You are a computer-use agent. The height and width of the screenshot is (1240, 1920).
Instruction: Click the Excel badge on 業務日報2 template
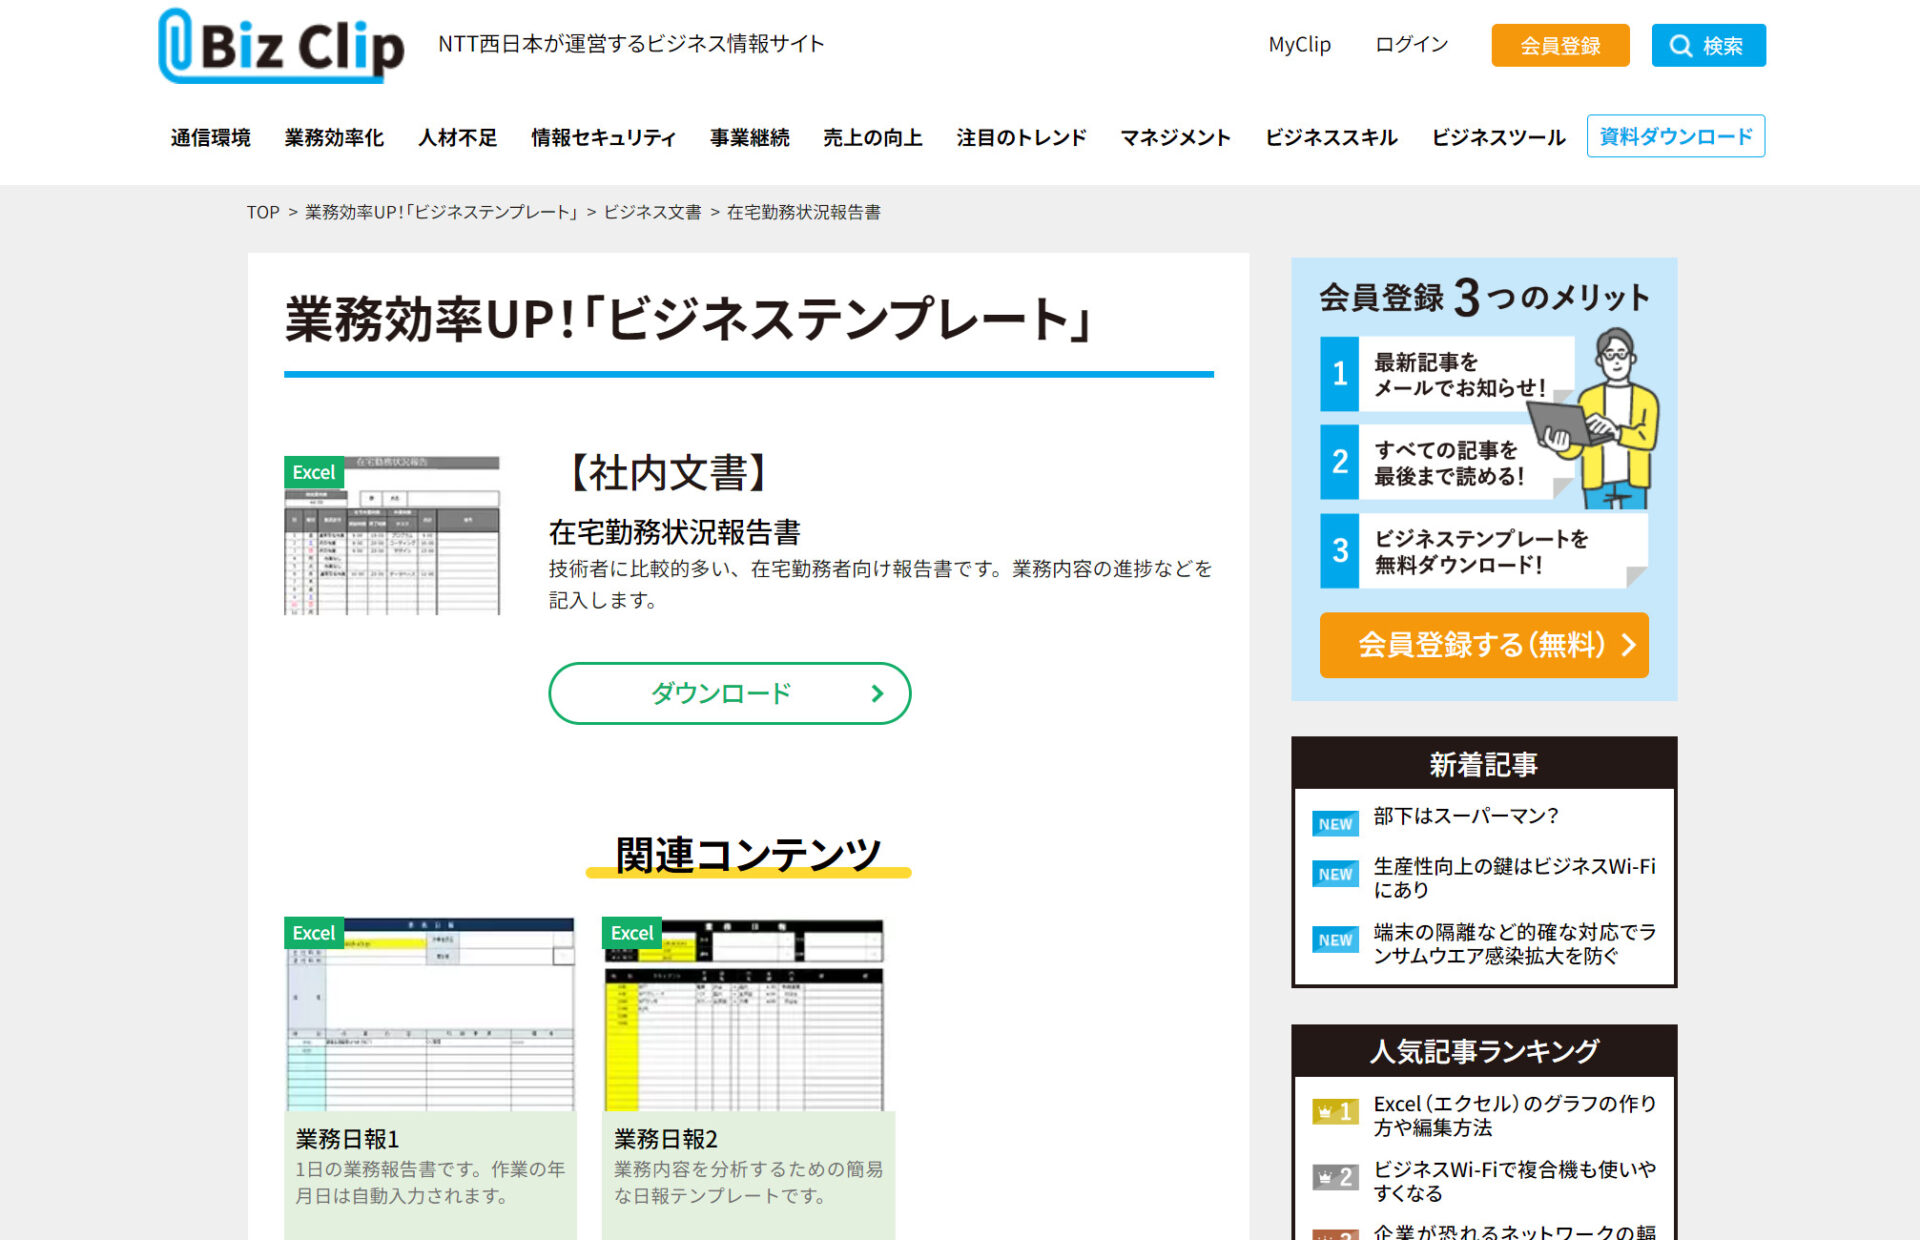point(631,933)
